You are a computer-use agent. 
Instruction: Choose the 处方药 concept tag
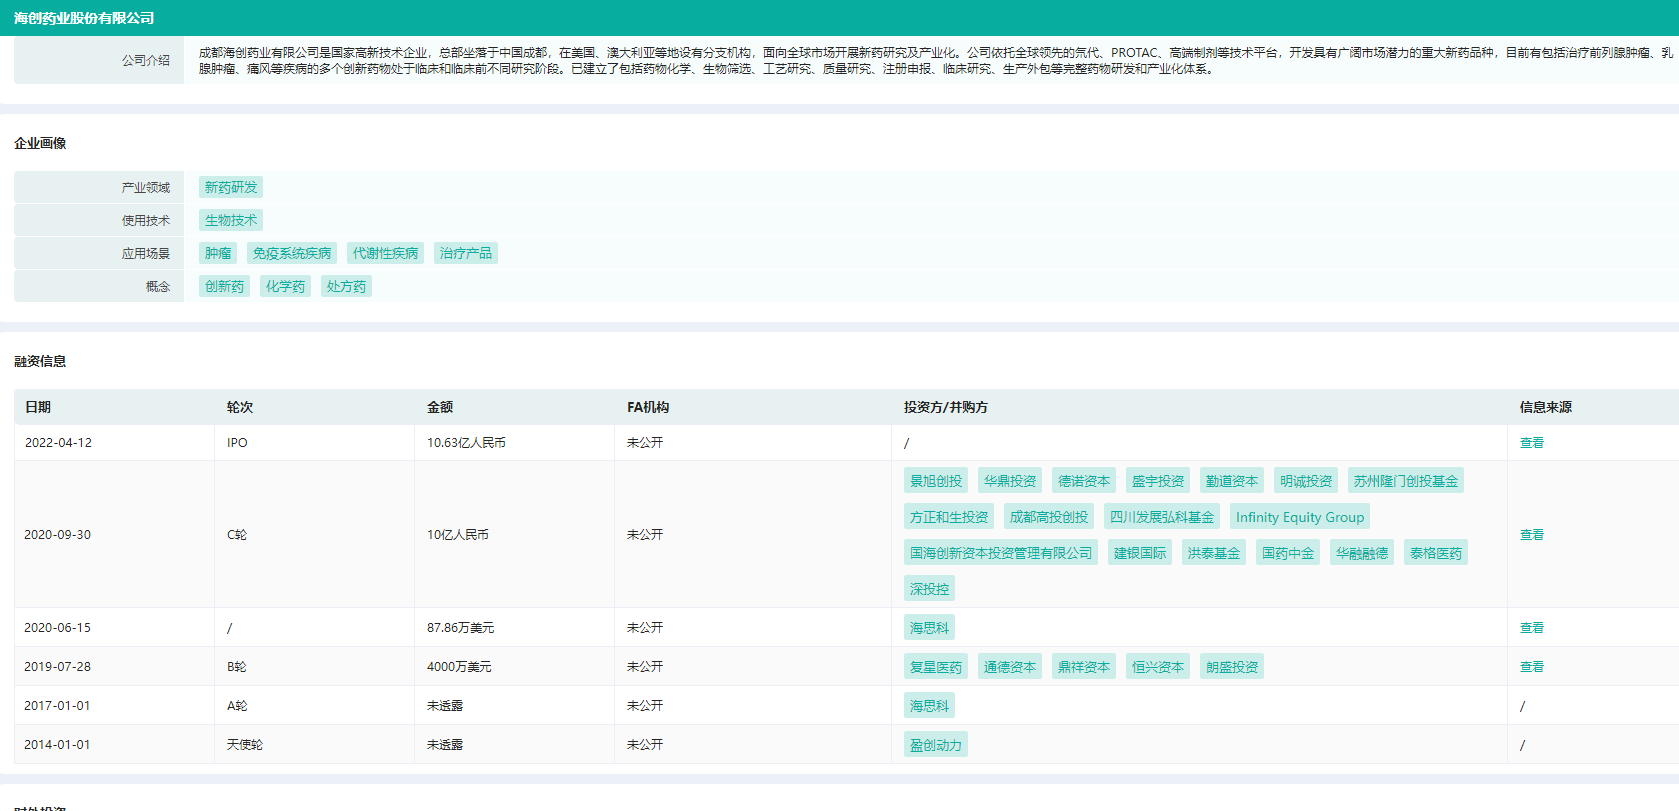[x=346, y=286]
